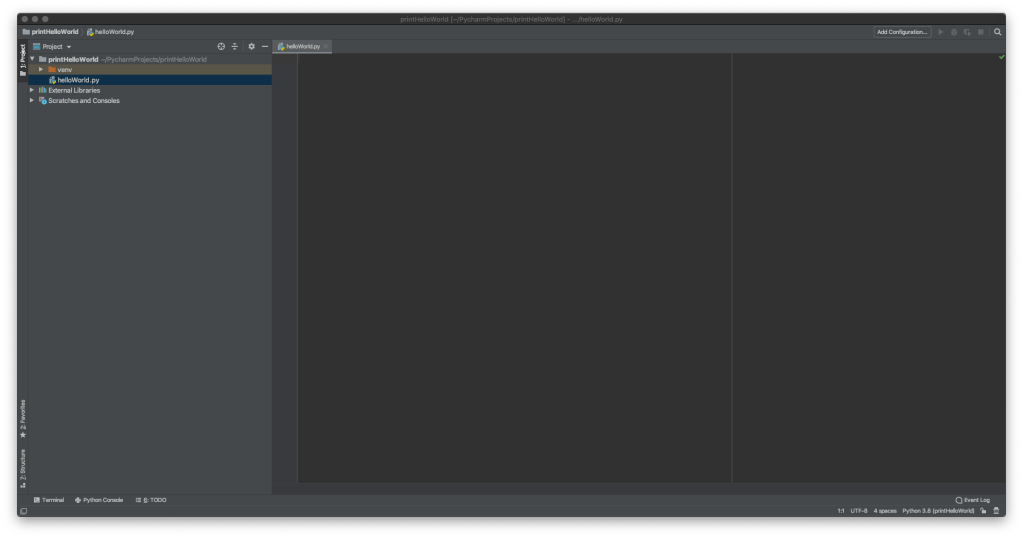Toggle the 2: Favorites side tool window
This screenshot has height=538, width=1023.
pos(23,417)
